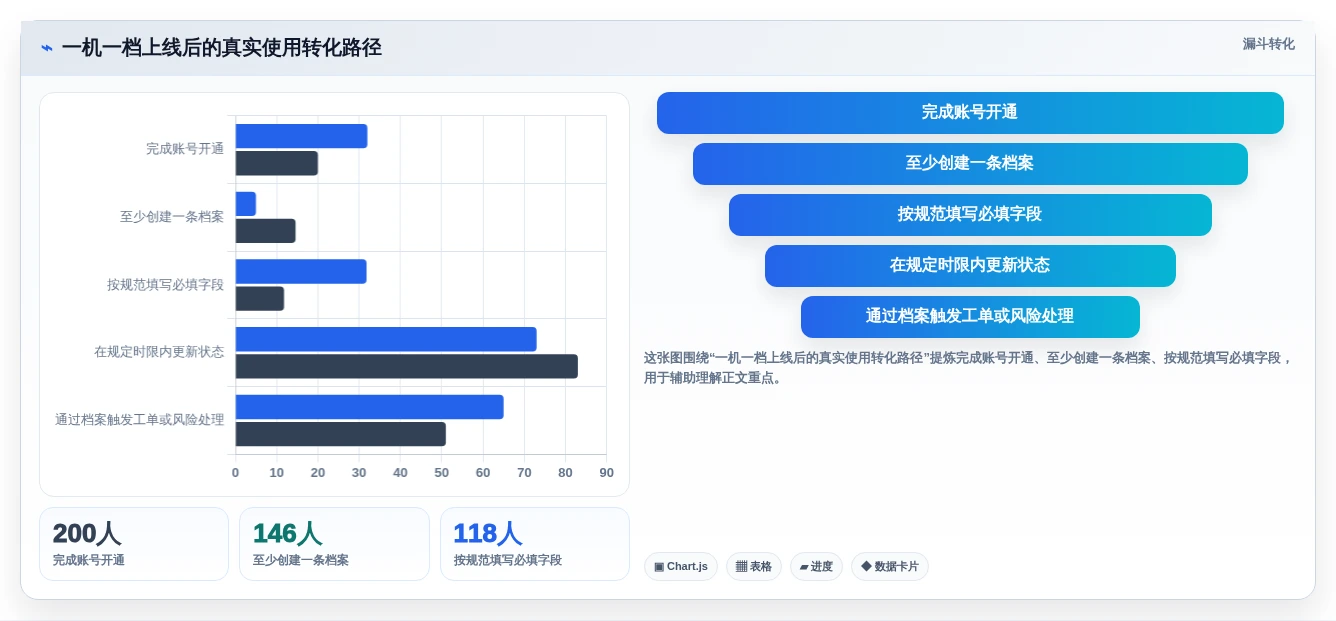Click the dark bar for 在规定时限内更新状态
Image resolution: width=1336 pixels, height=621 pixels.
click(x=407, y=366)
